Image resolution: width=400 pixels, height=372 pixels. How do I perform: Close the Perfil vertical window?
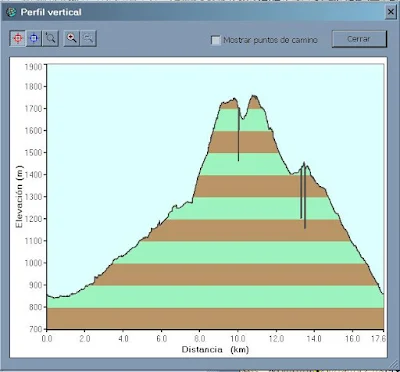click(391, 12)
